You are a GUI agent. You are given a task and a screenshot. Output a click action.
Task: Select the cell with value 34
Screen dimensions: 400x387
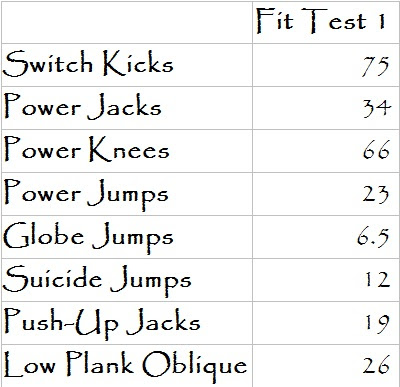[x=326, y=108]
